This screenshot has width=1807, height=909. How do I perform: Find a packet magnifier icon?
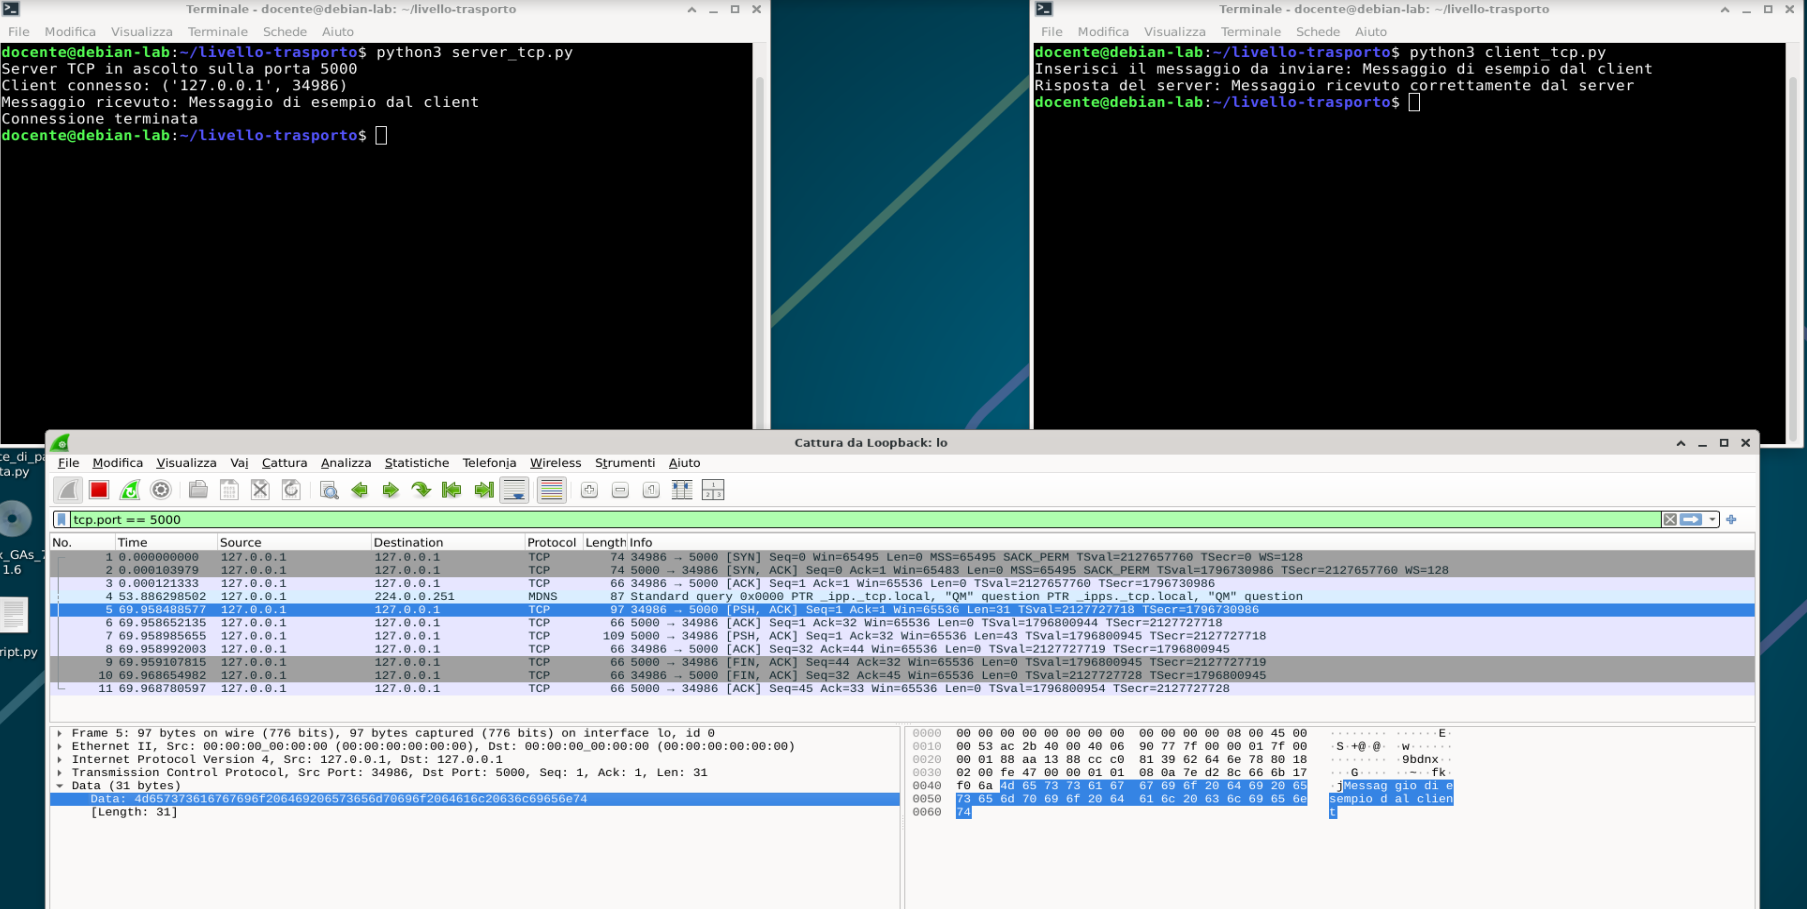[329, 490]
